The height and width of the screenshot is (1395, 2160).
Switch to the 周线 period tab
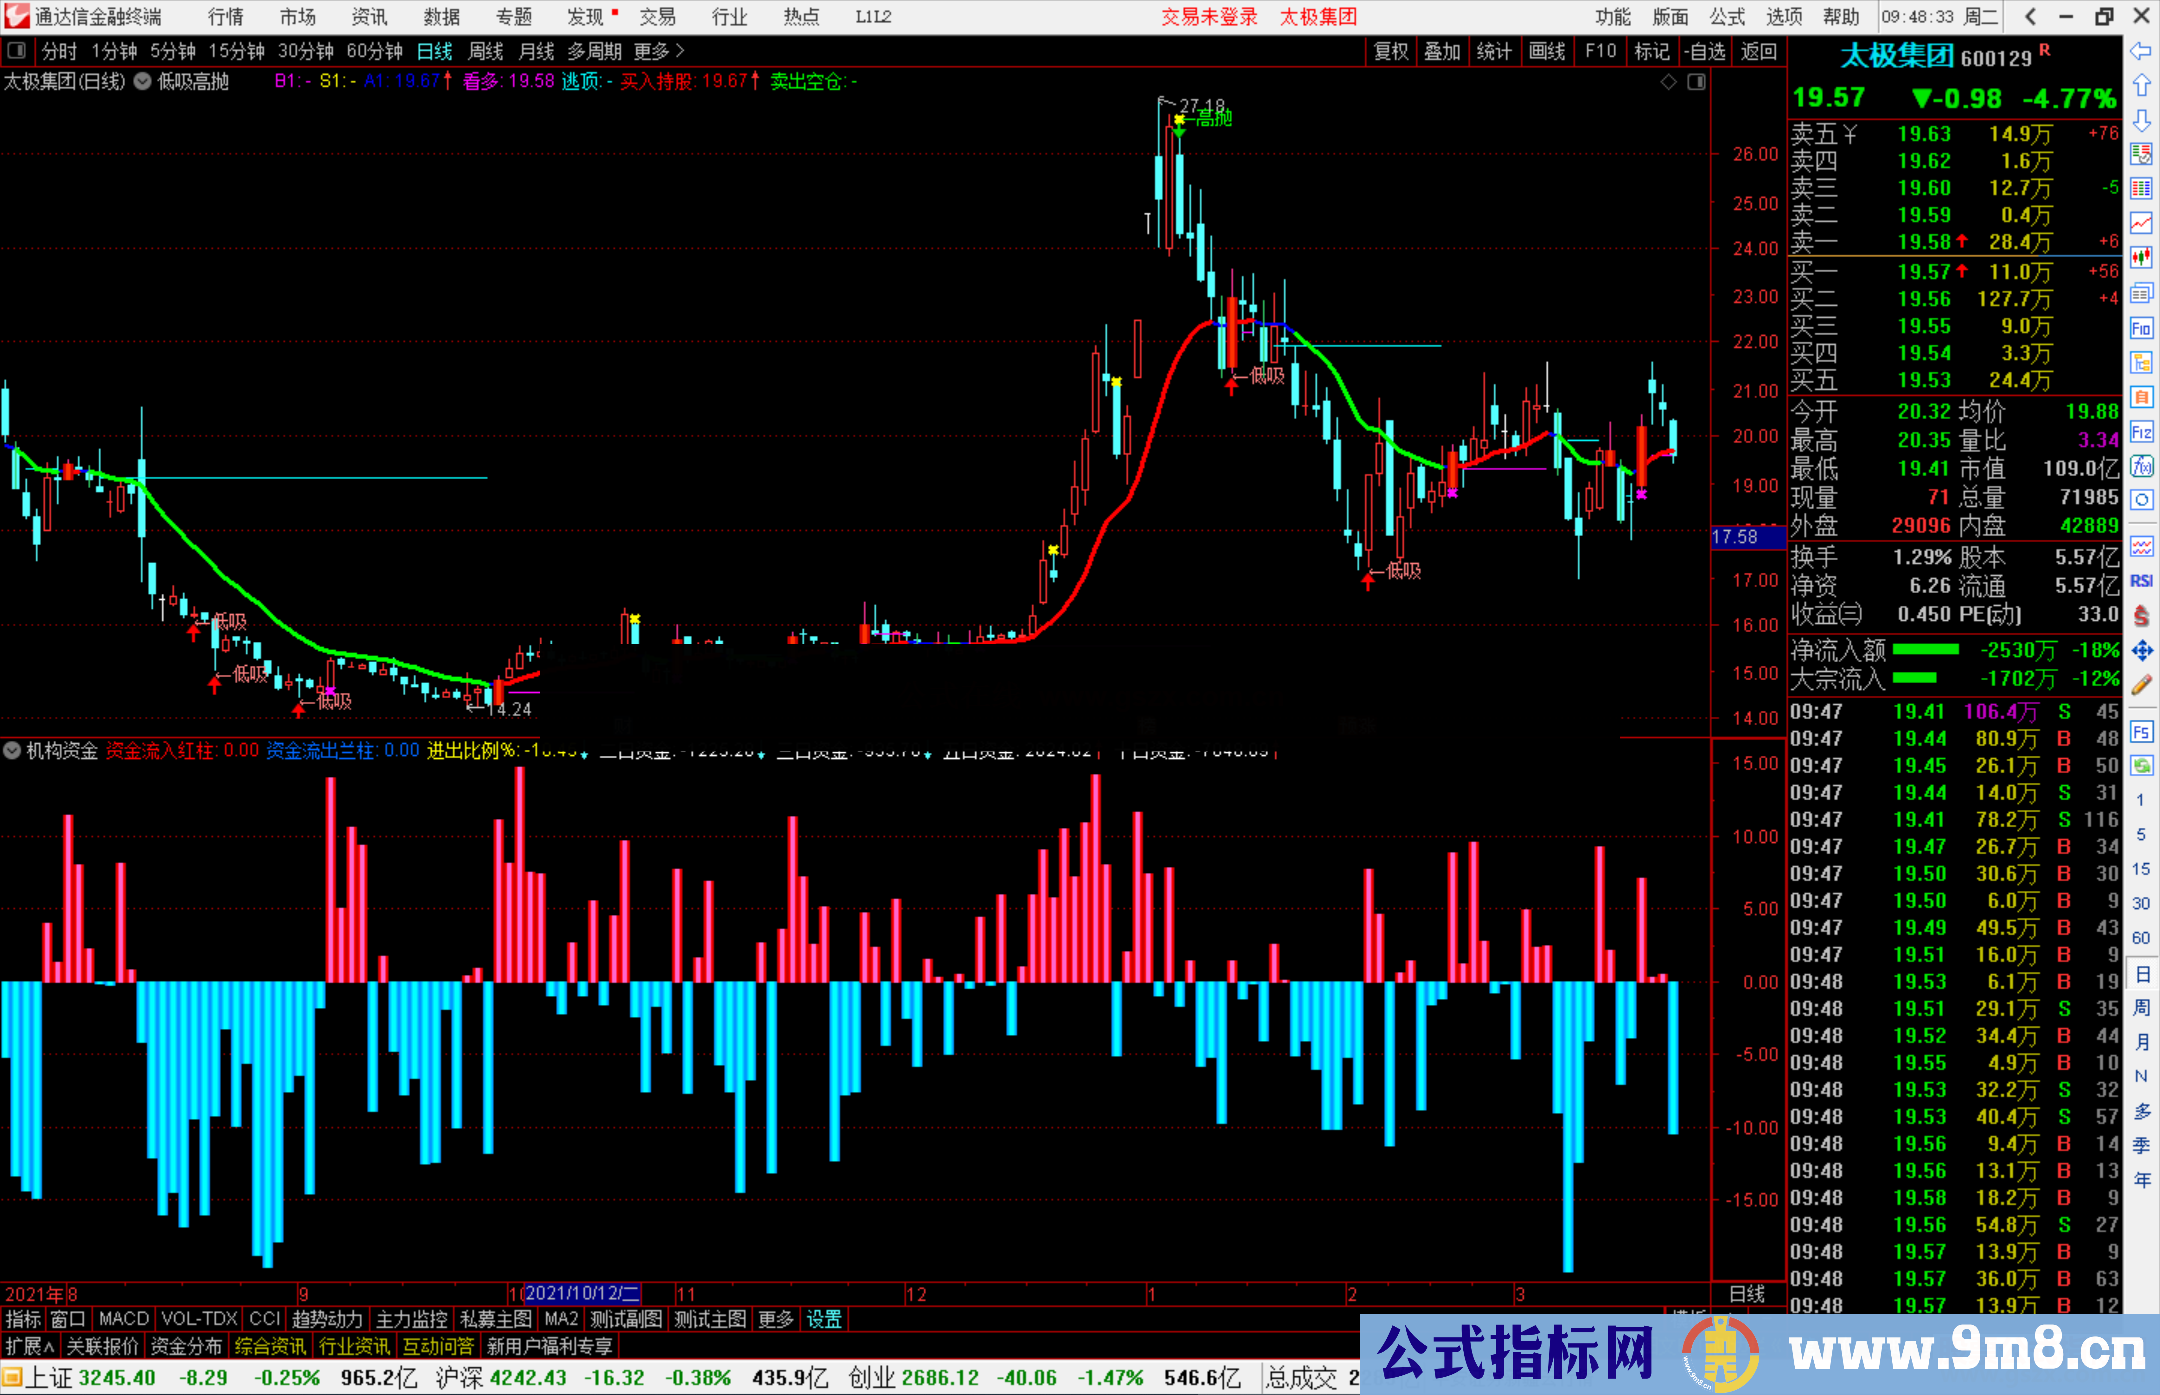(486, 51)
